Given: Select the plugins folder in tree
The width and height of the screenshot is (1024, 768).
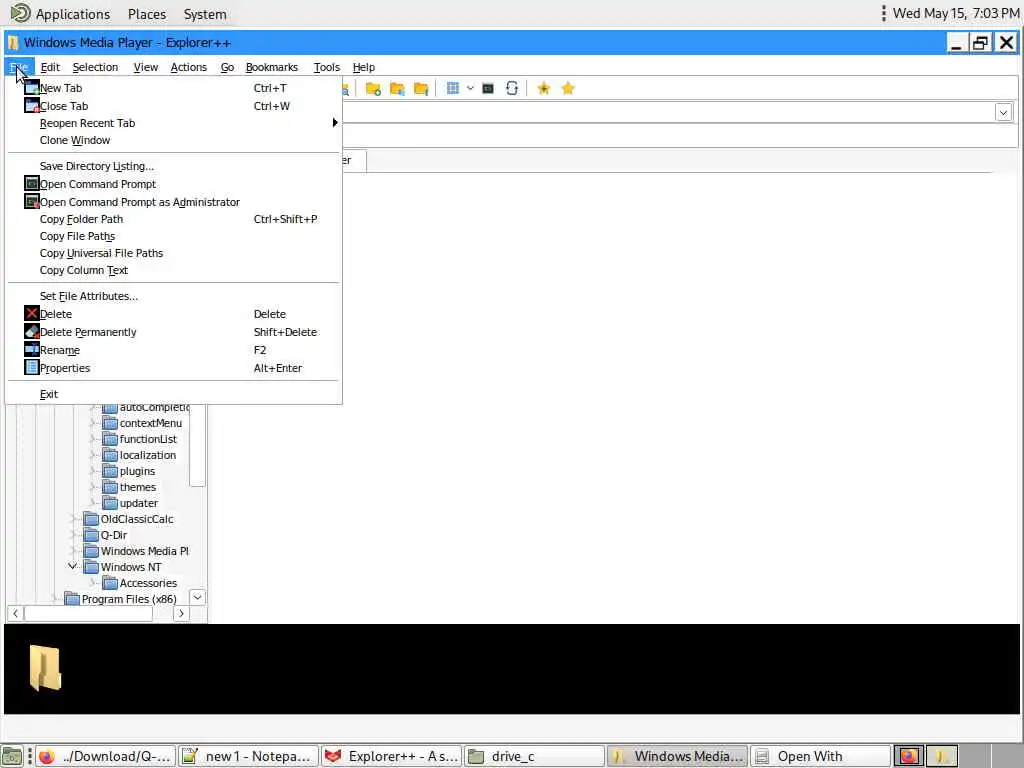Looking at the screenshot, I should (137, 471).
